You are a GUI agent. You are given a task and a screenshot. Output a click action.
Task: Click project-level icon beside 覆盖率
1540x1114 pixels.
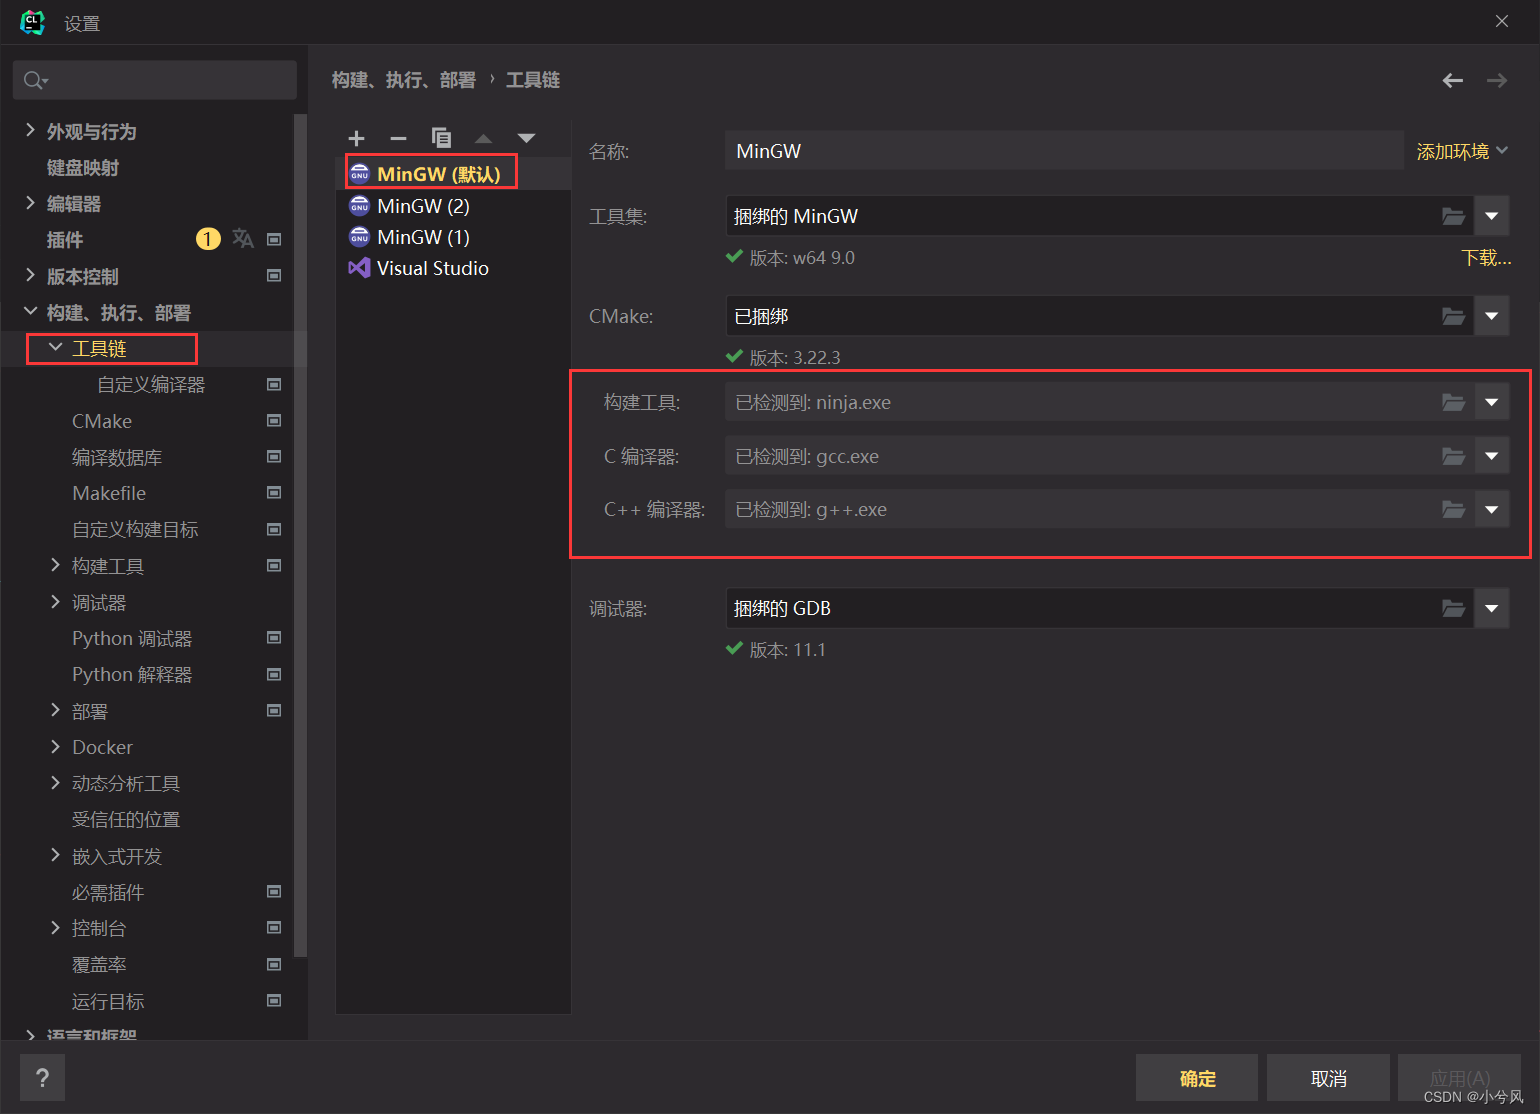274,964
